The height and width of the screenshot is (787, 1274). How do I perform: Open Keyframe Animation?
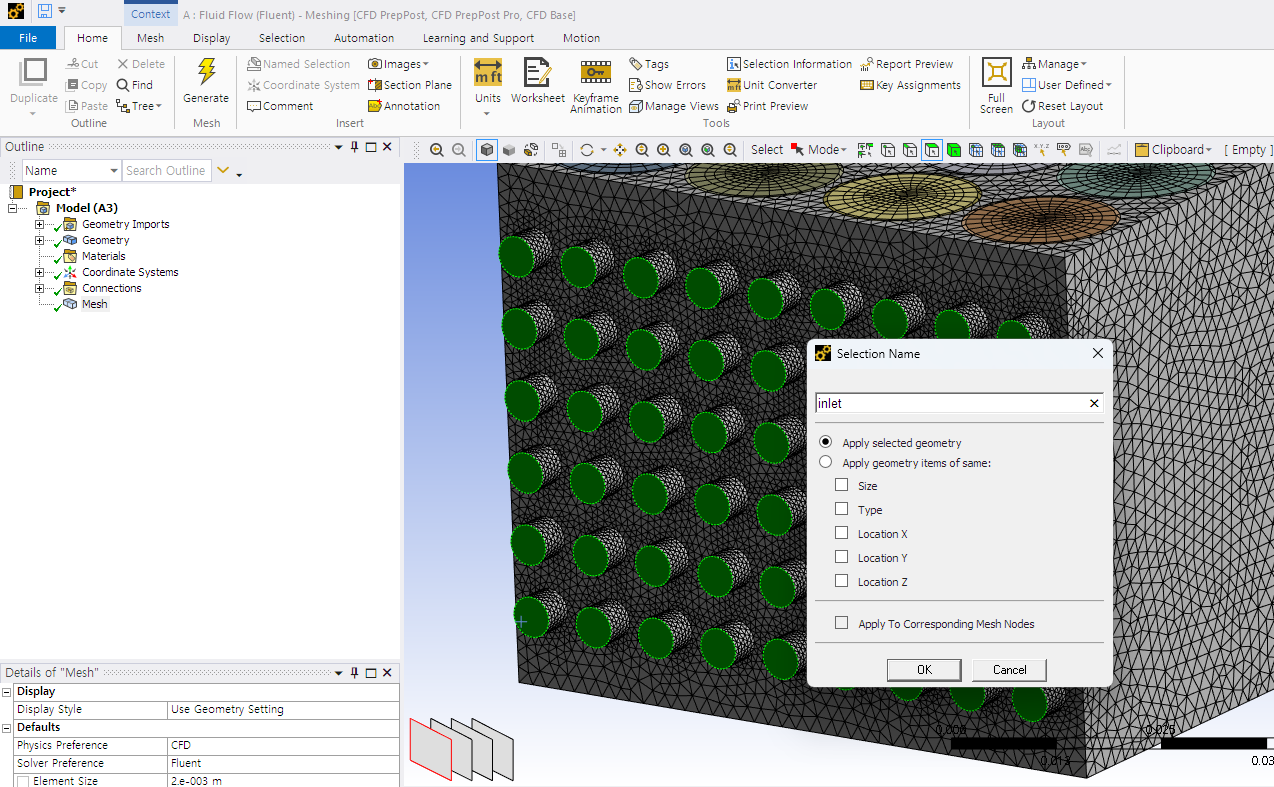596,86
